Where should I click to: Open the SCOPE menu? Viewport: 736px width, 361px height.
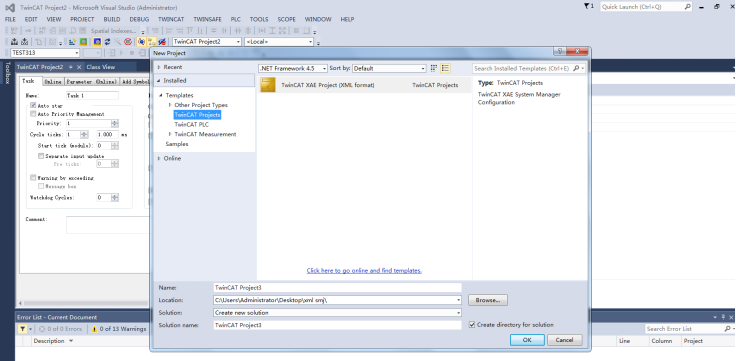tap(286, 19)
